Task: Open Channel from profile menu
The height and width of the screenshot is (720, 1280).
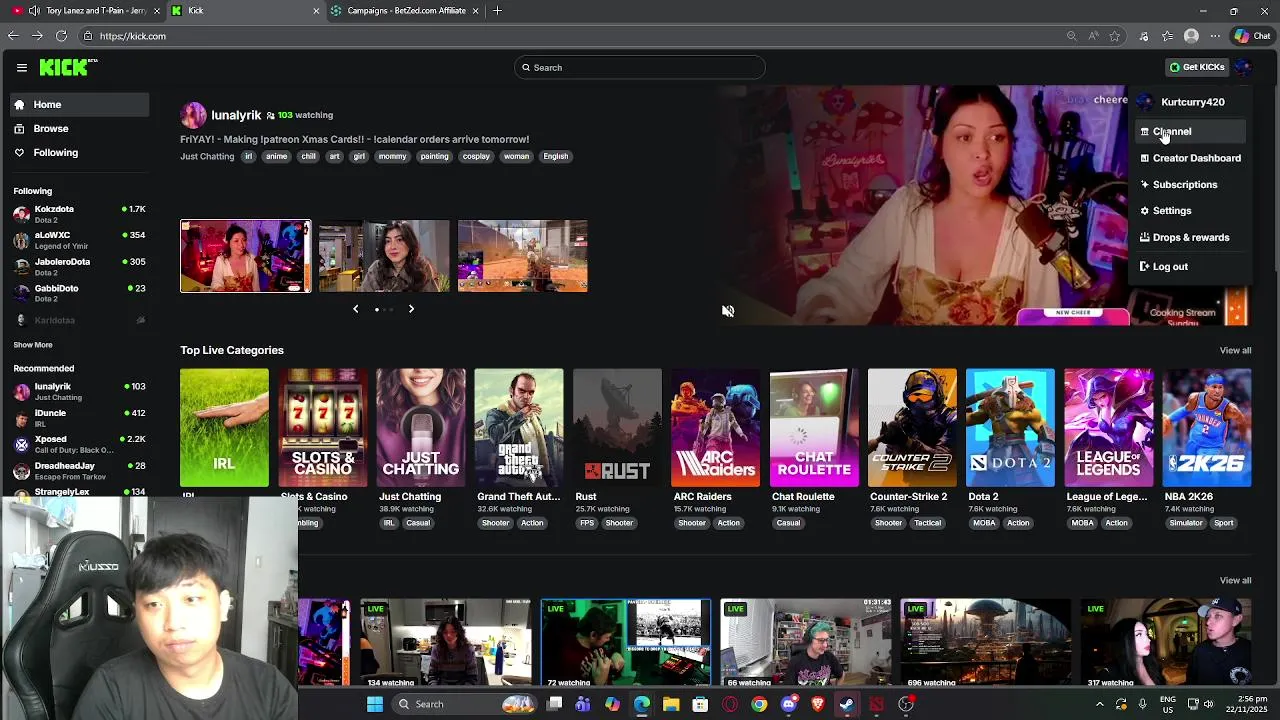Action: pos(1189,132)
